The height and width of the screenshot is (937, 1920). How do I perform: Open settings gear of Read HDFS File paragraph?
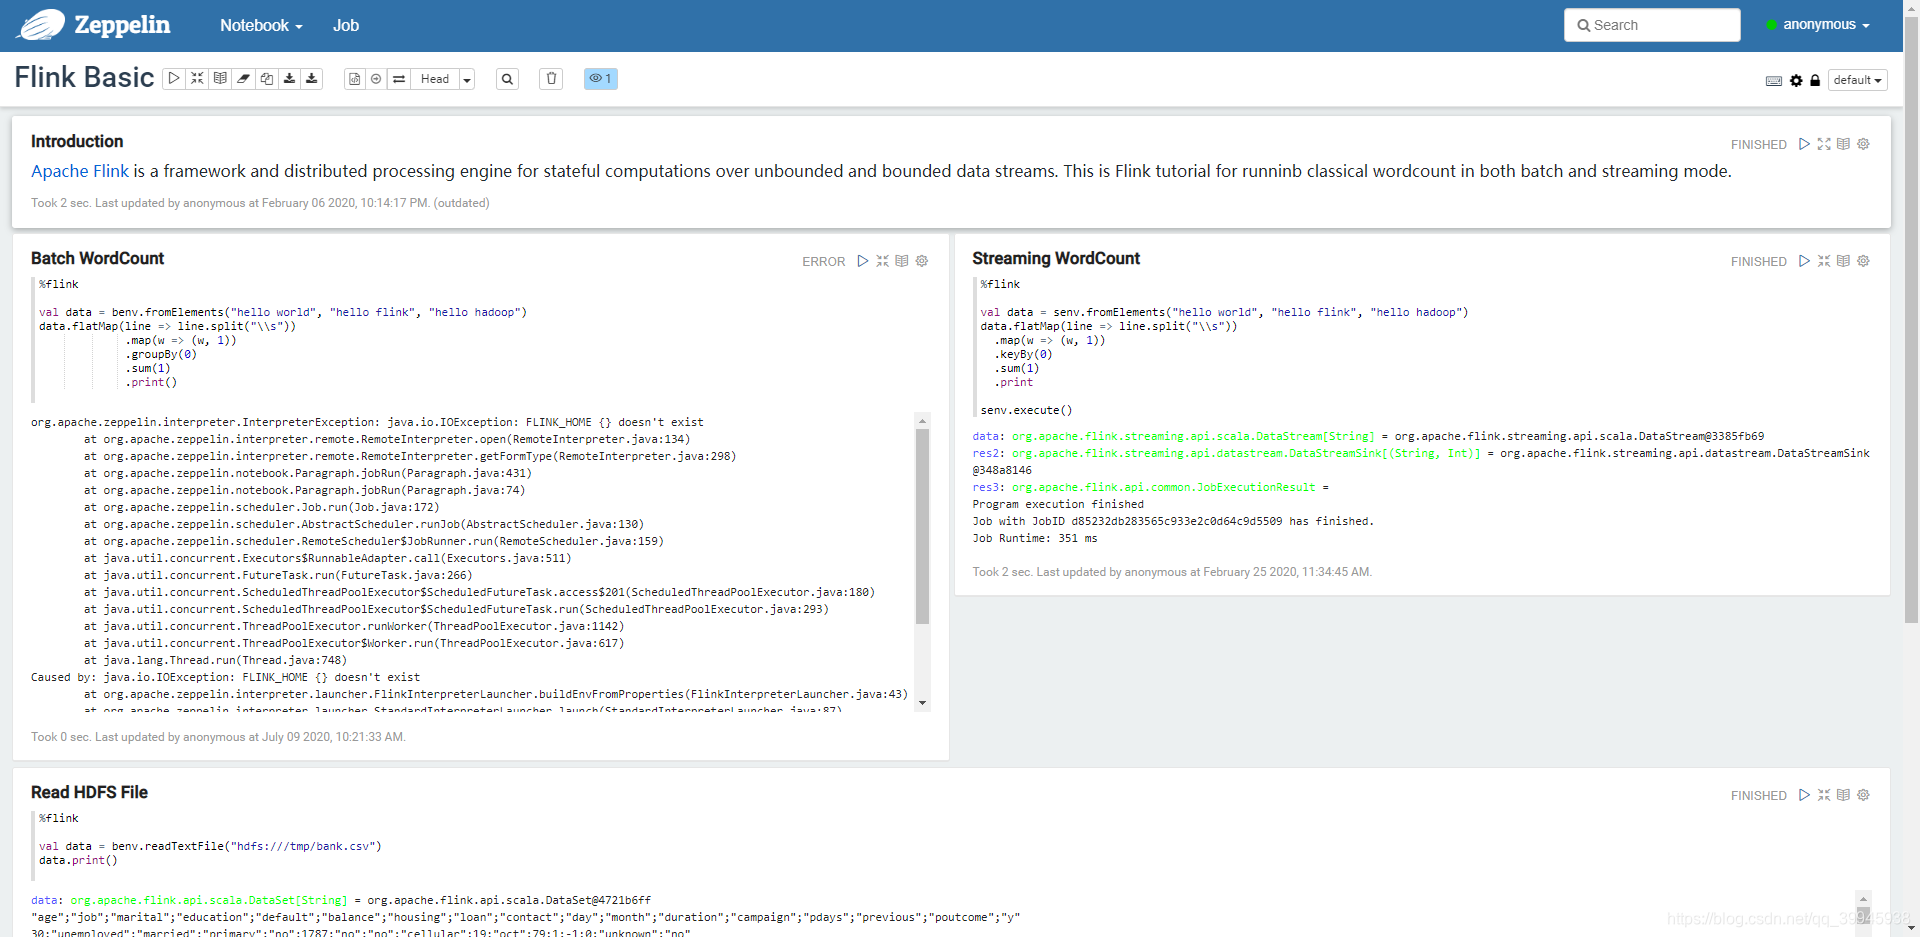(1863, 795)
